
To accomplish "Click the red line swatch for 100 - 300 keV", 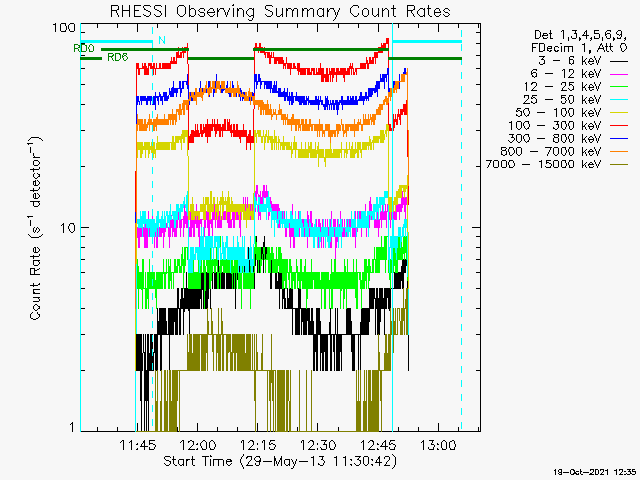I will pyautogui.click(x=619, y=126).
